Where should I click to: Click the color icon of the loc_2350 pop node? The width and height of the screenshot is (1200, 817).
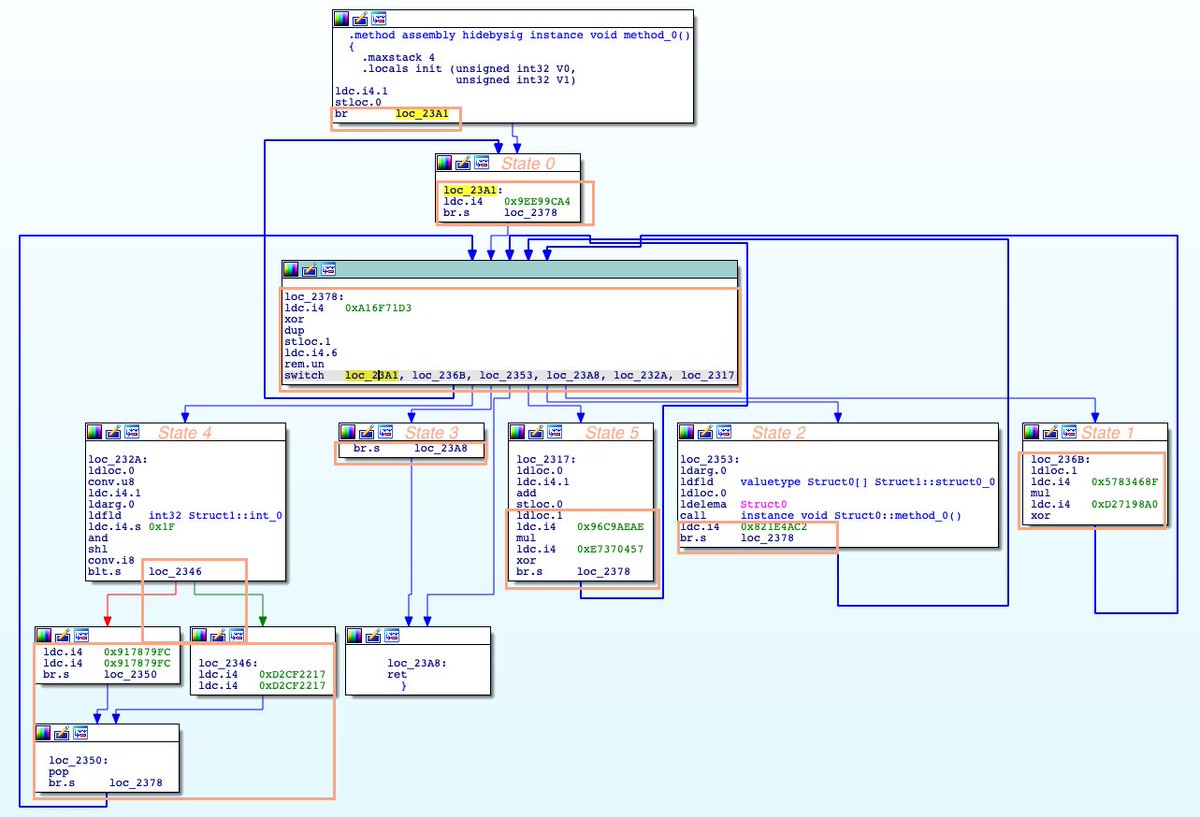click(x=44, y=733)
